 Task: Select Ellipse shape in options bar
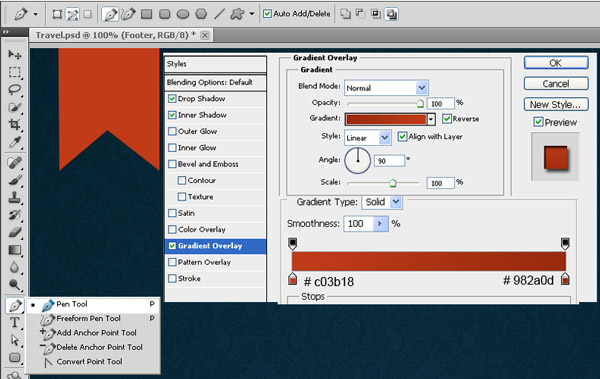(x=183, y=15)
